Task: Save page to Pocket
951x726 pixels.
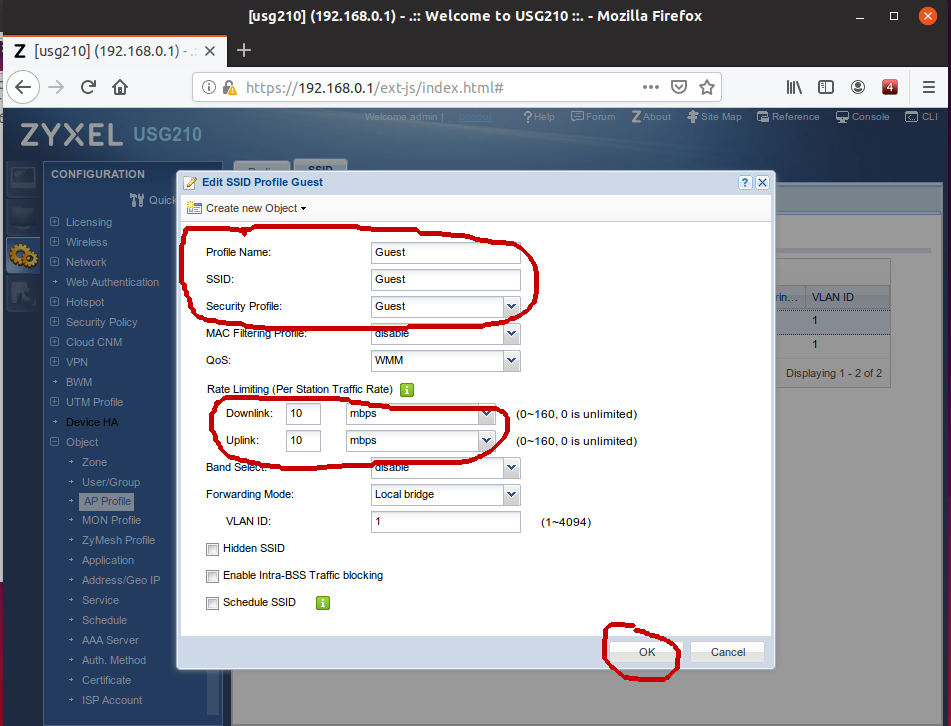Action: [679, 87]
